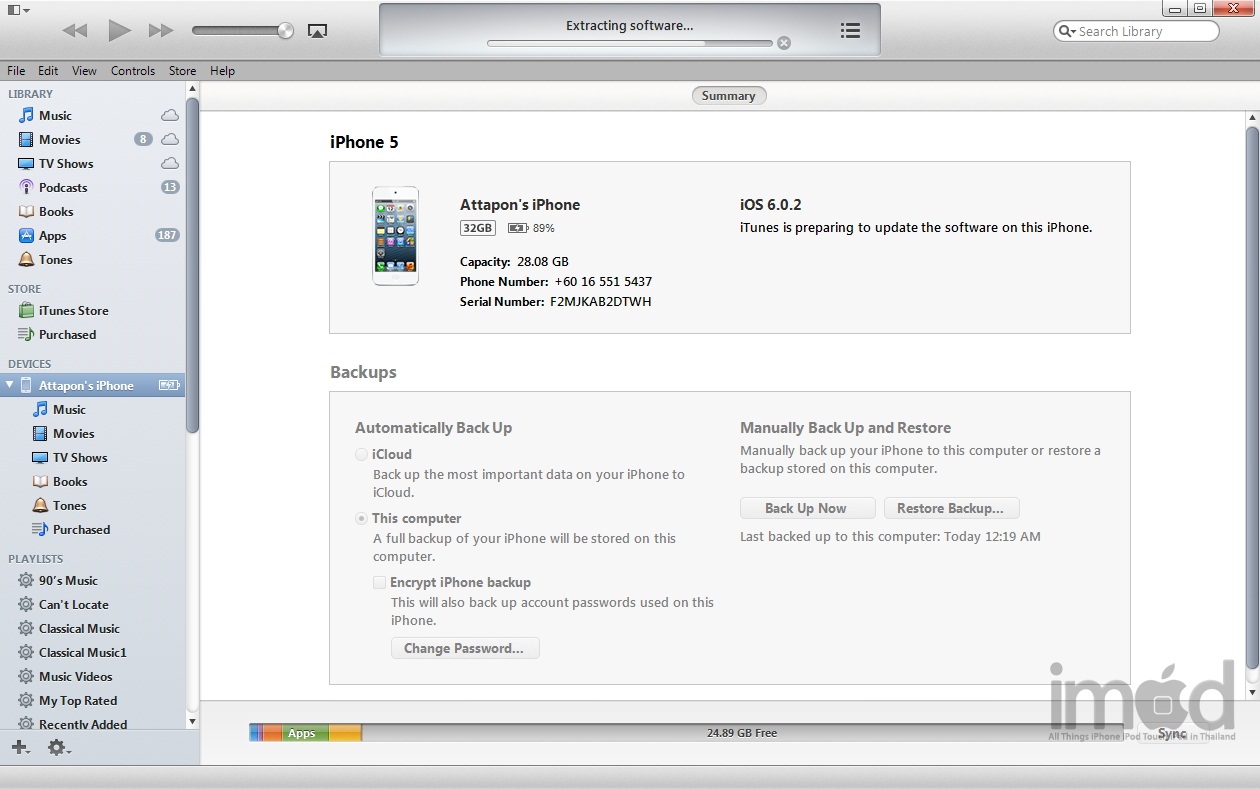Open the Store menu
Viewport: 1260px width, 789px height.
(x=182, y=71)
